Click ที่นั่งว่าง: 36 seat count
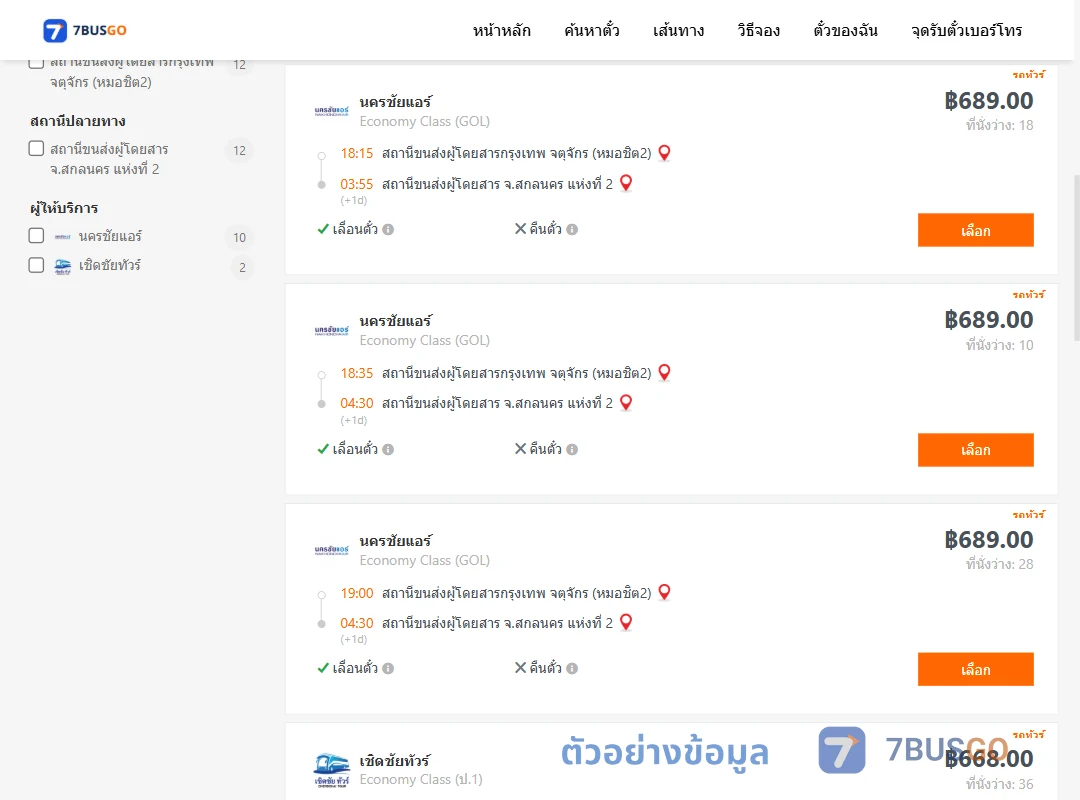This screenshot has height=800, width=1080. click(999, 783)
